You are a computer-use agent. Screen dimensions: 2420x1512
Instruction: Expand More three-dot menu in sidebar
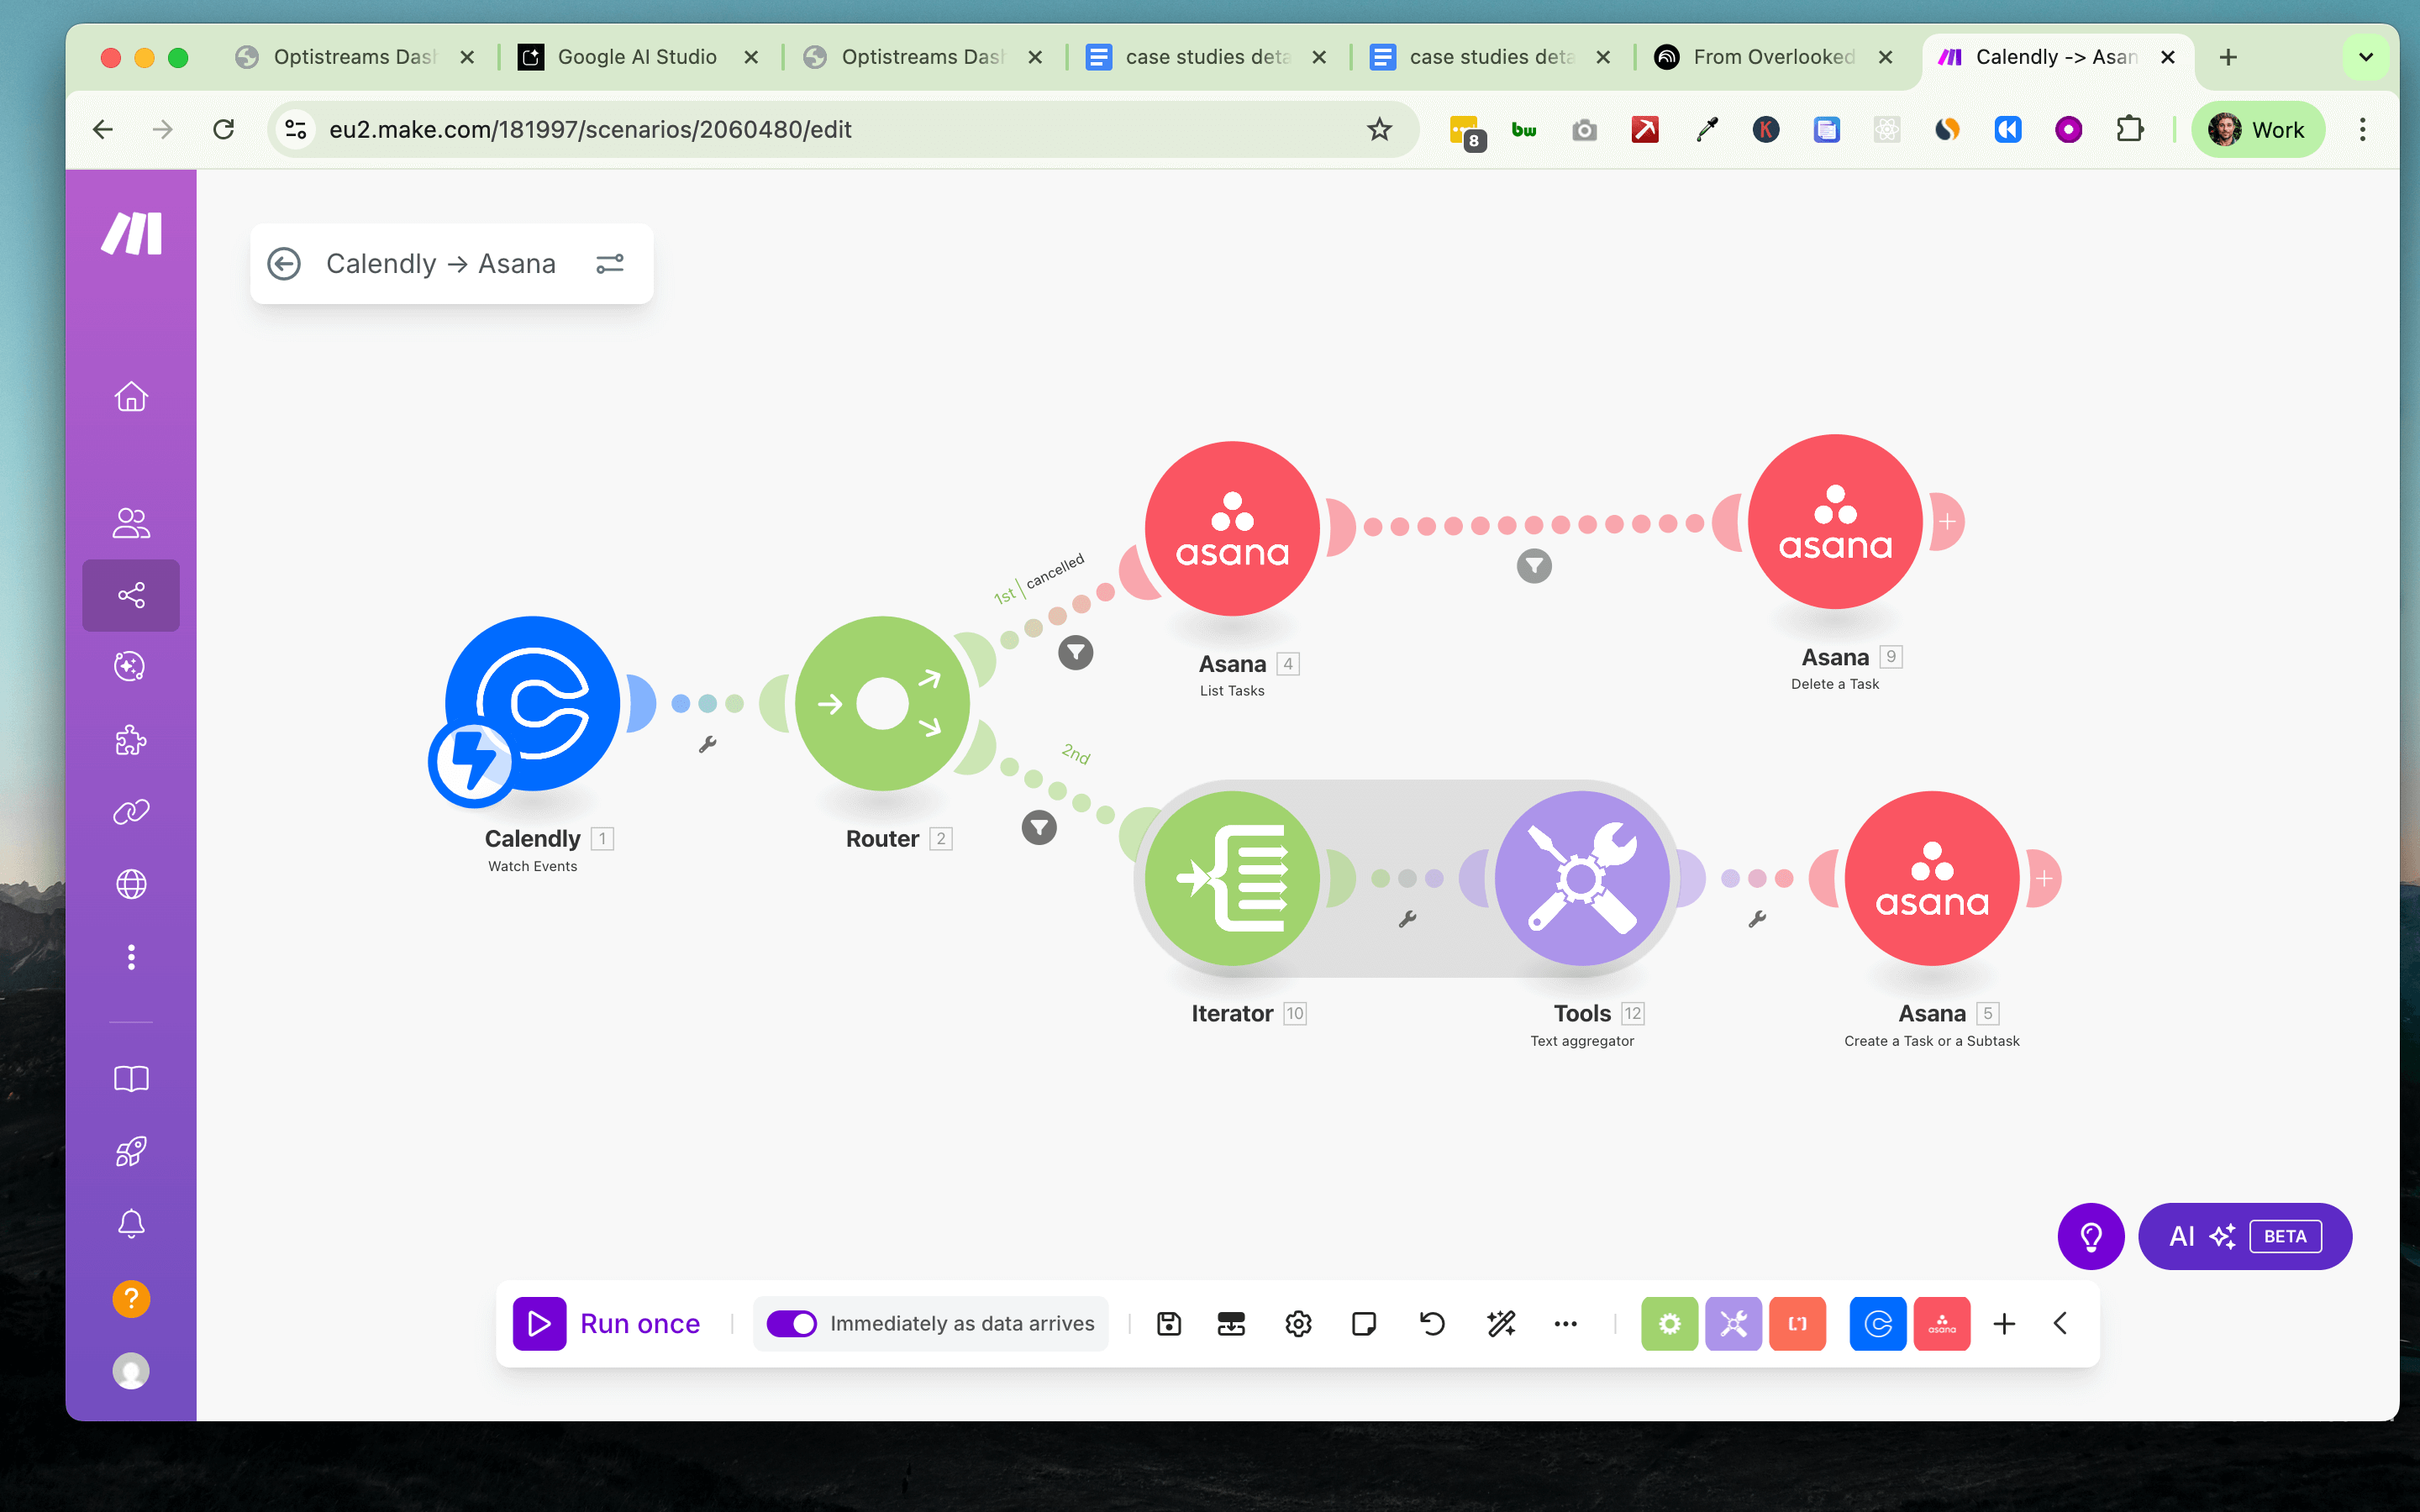click(x=131, y=957)
